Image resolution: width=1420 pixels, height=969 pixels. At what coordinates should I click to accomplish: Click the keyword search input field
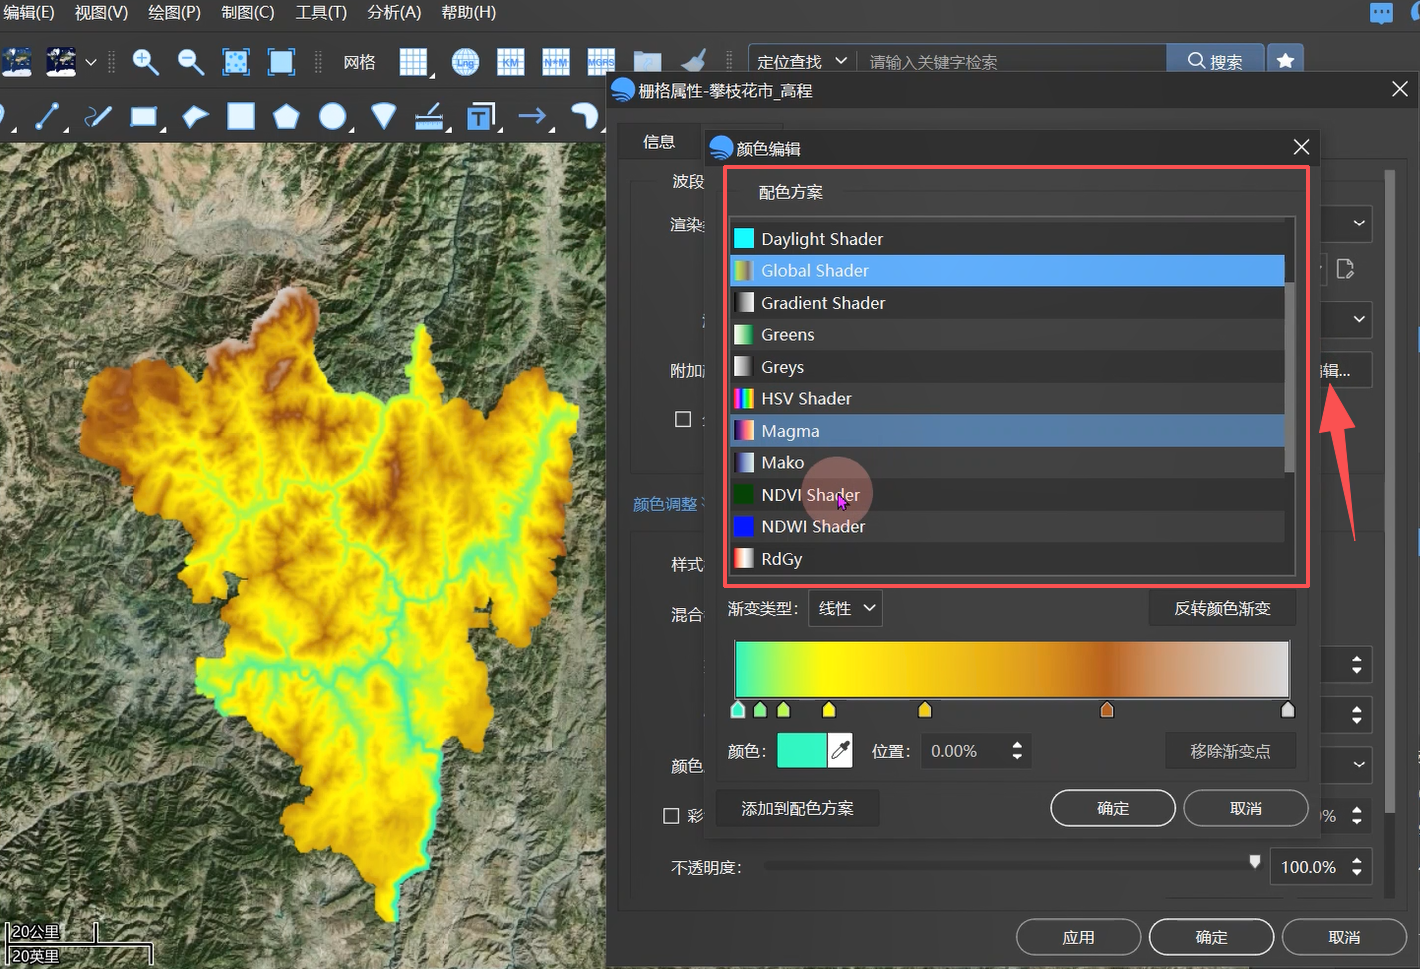tap(1012, 61)
